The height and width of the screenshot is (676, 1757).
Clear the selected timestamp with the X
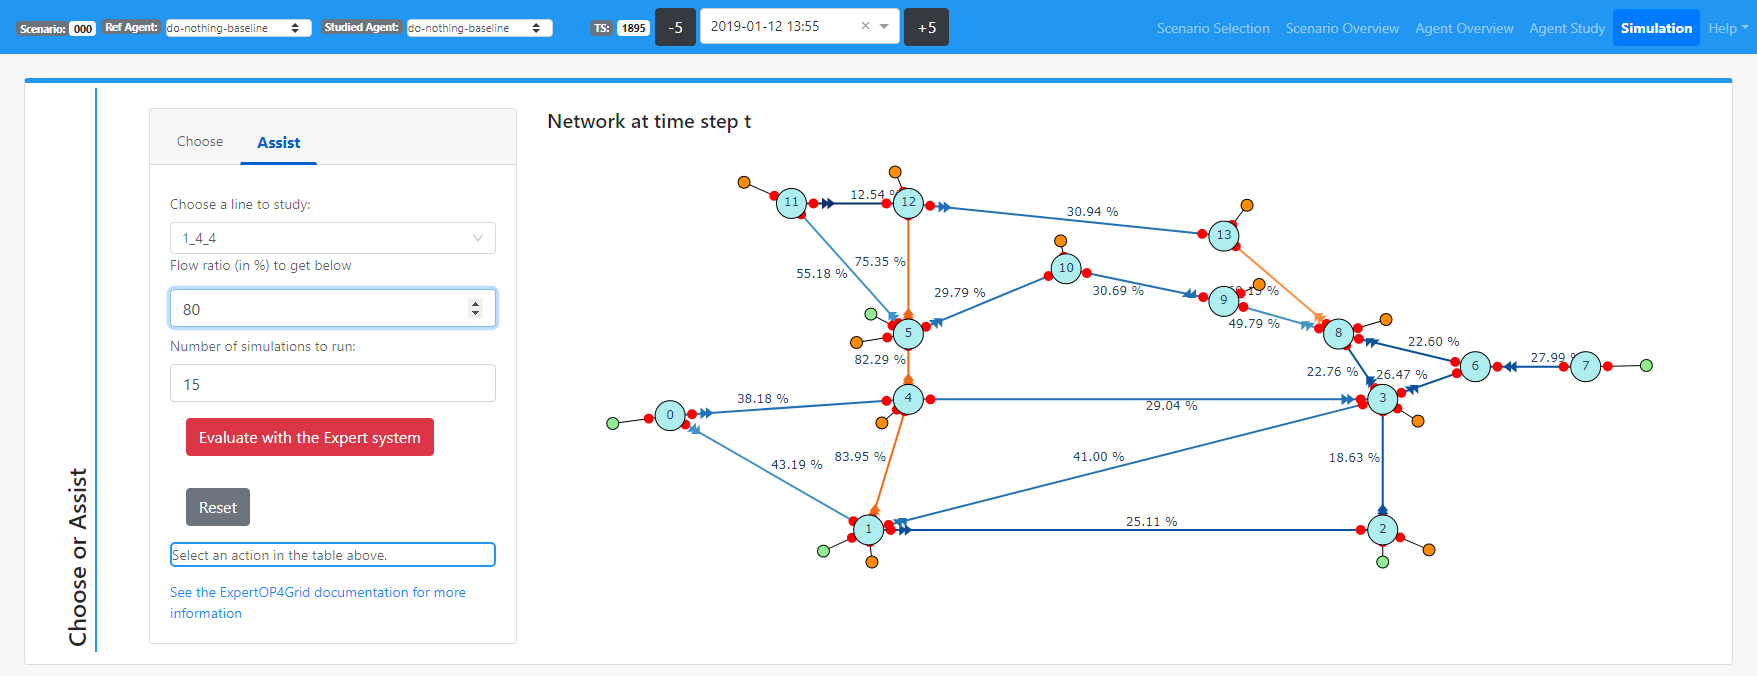[865, 26]
